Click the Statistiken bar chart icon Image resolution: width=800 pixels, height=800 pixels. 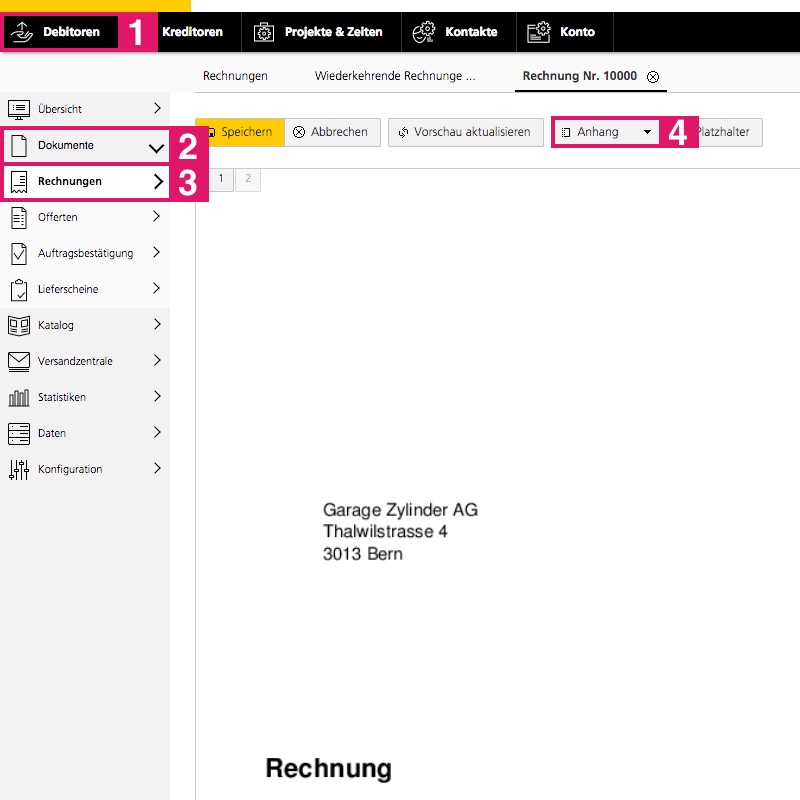18,397
